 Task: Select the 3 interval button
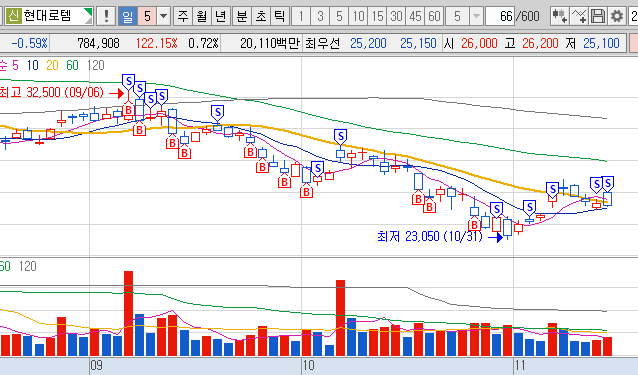pyautogui.click(x=320, y=16)
